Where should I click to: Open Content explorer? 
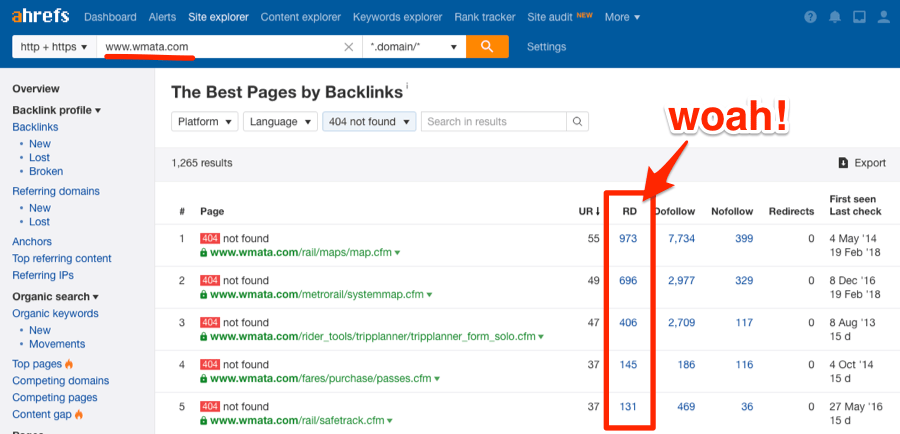301,17
